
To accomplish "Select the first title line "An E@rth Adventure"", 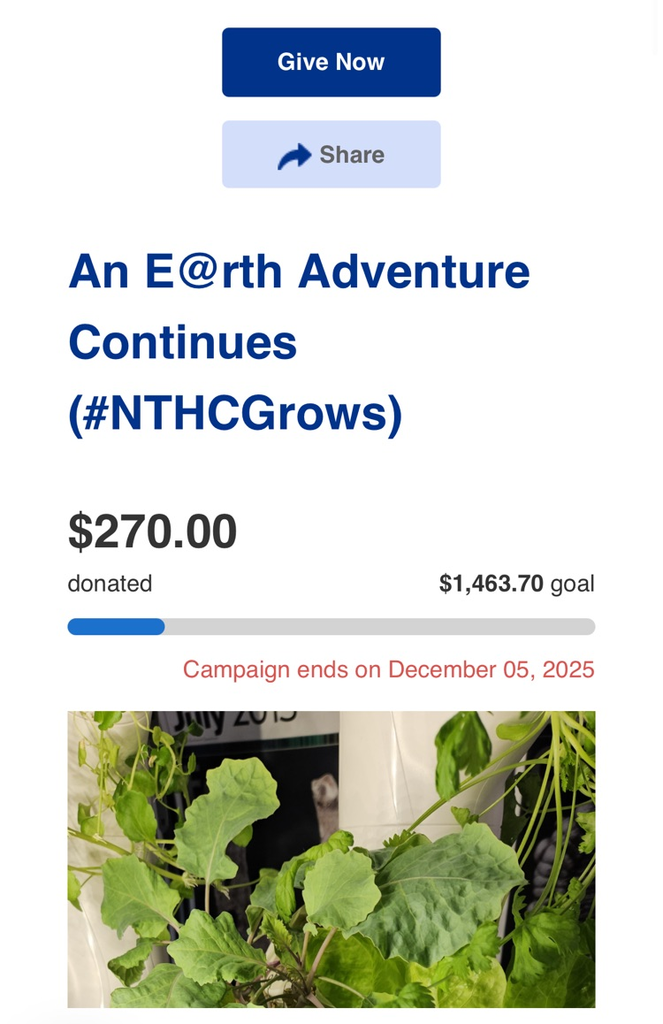I will click(x=298, y=272).
